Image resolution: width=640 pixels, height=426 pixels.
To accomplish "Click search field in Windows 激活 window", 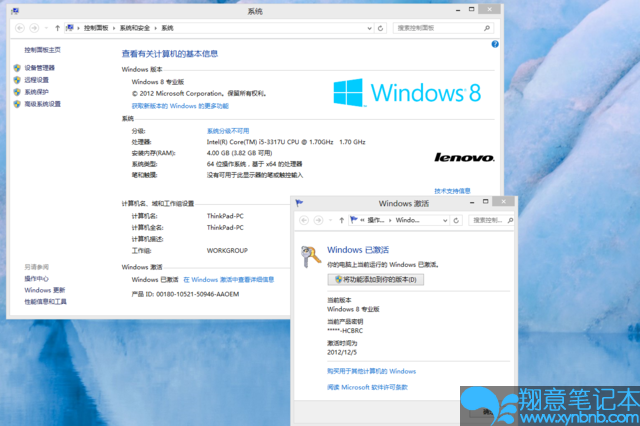I will click(489, 220).
